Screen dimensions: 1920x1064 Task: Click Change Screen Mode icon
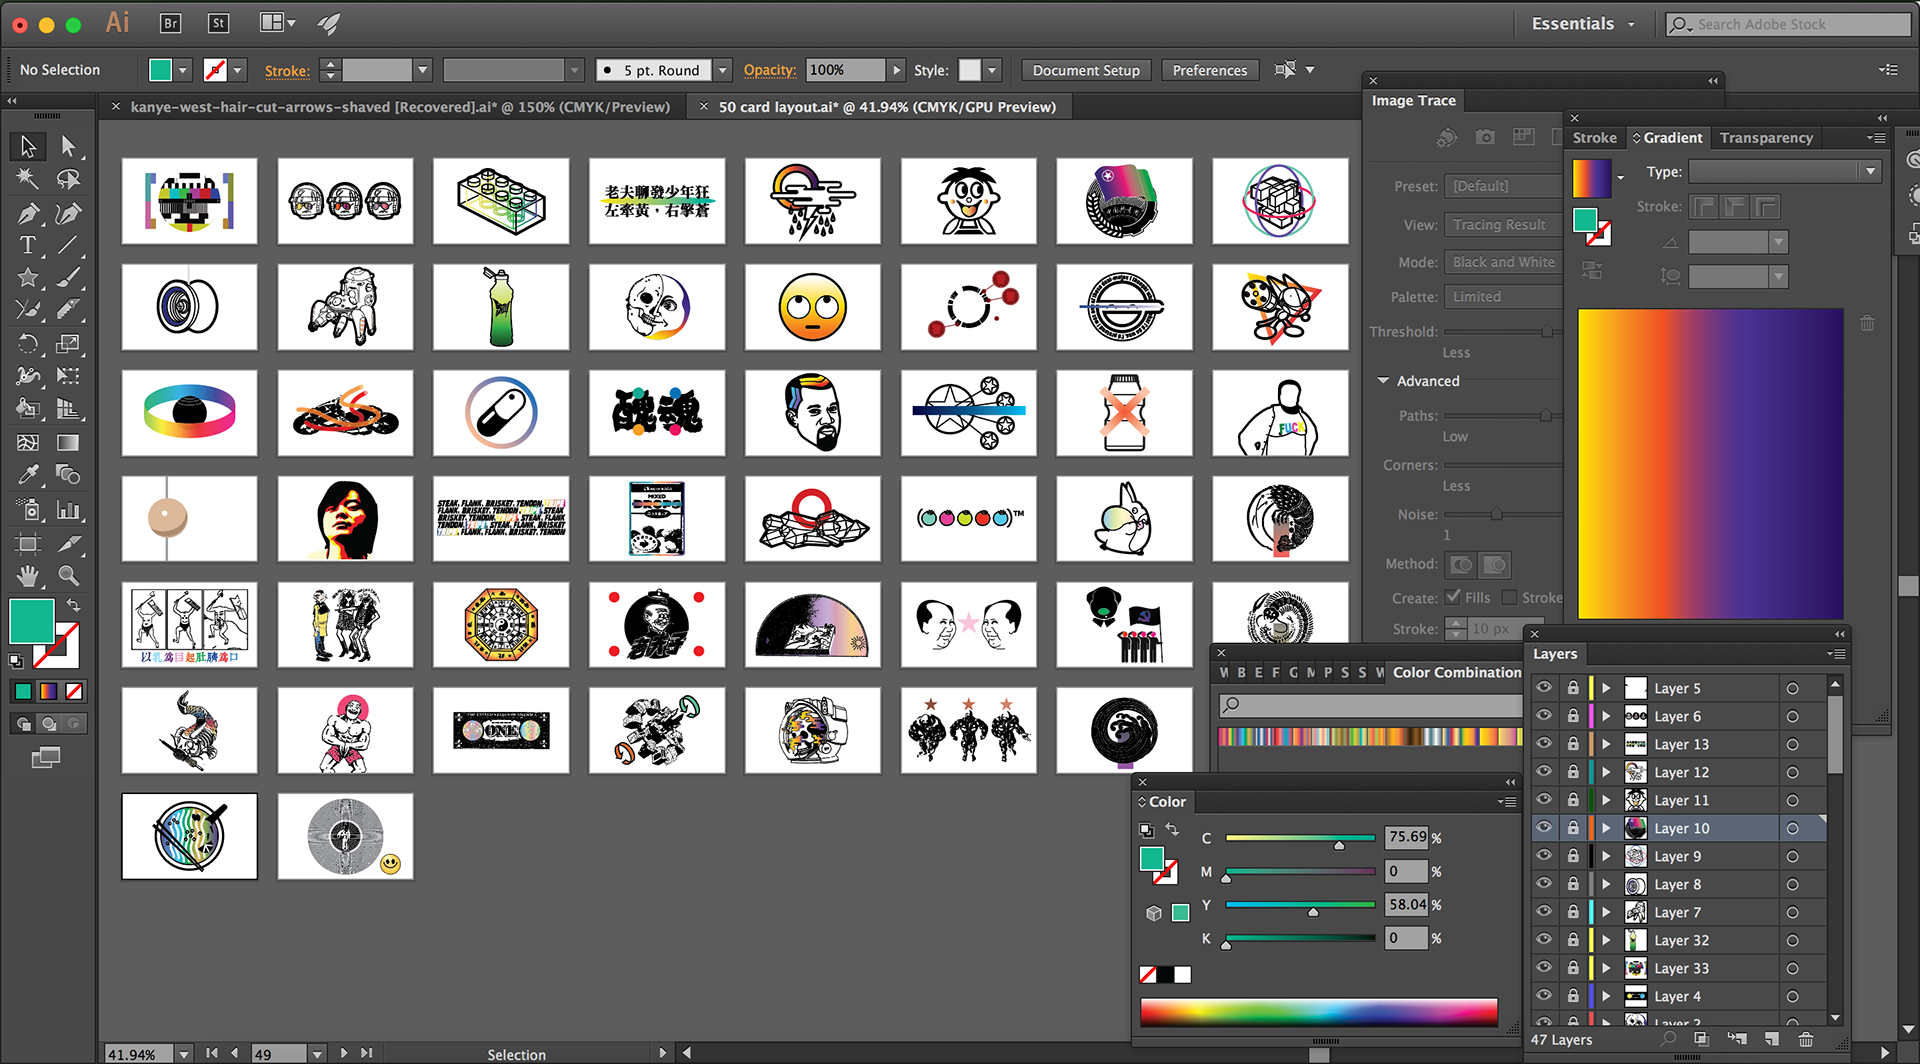tap(46, 758)
